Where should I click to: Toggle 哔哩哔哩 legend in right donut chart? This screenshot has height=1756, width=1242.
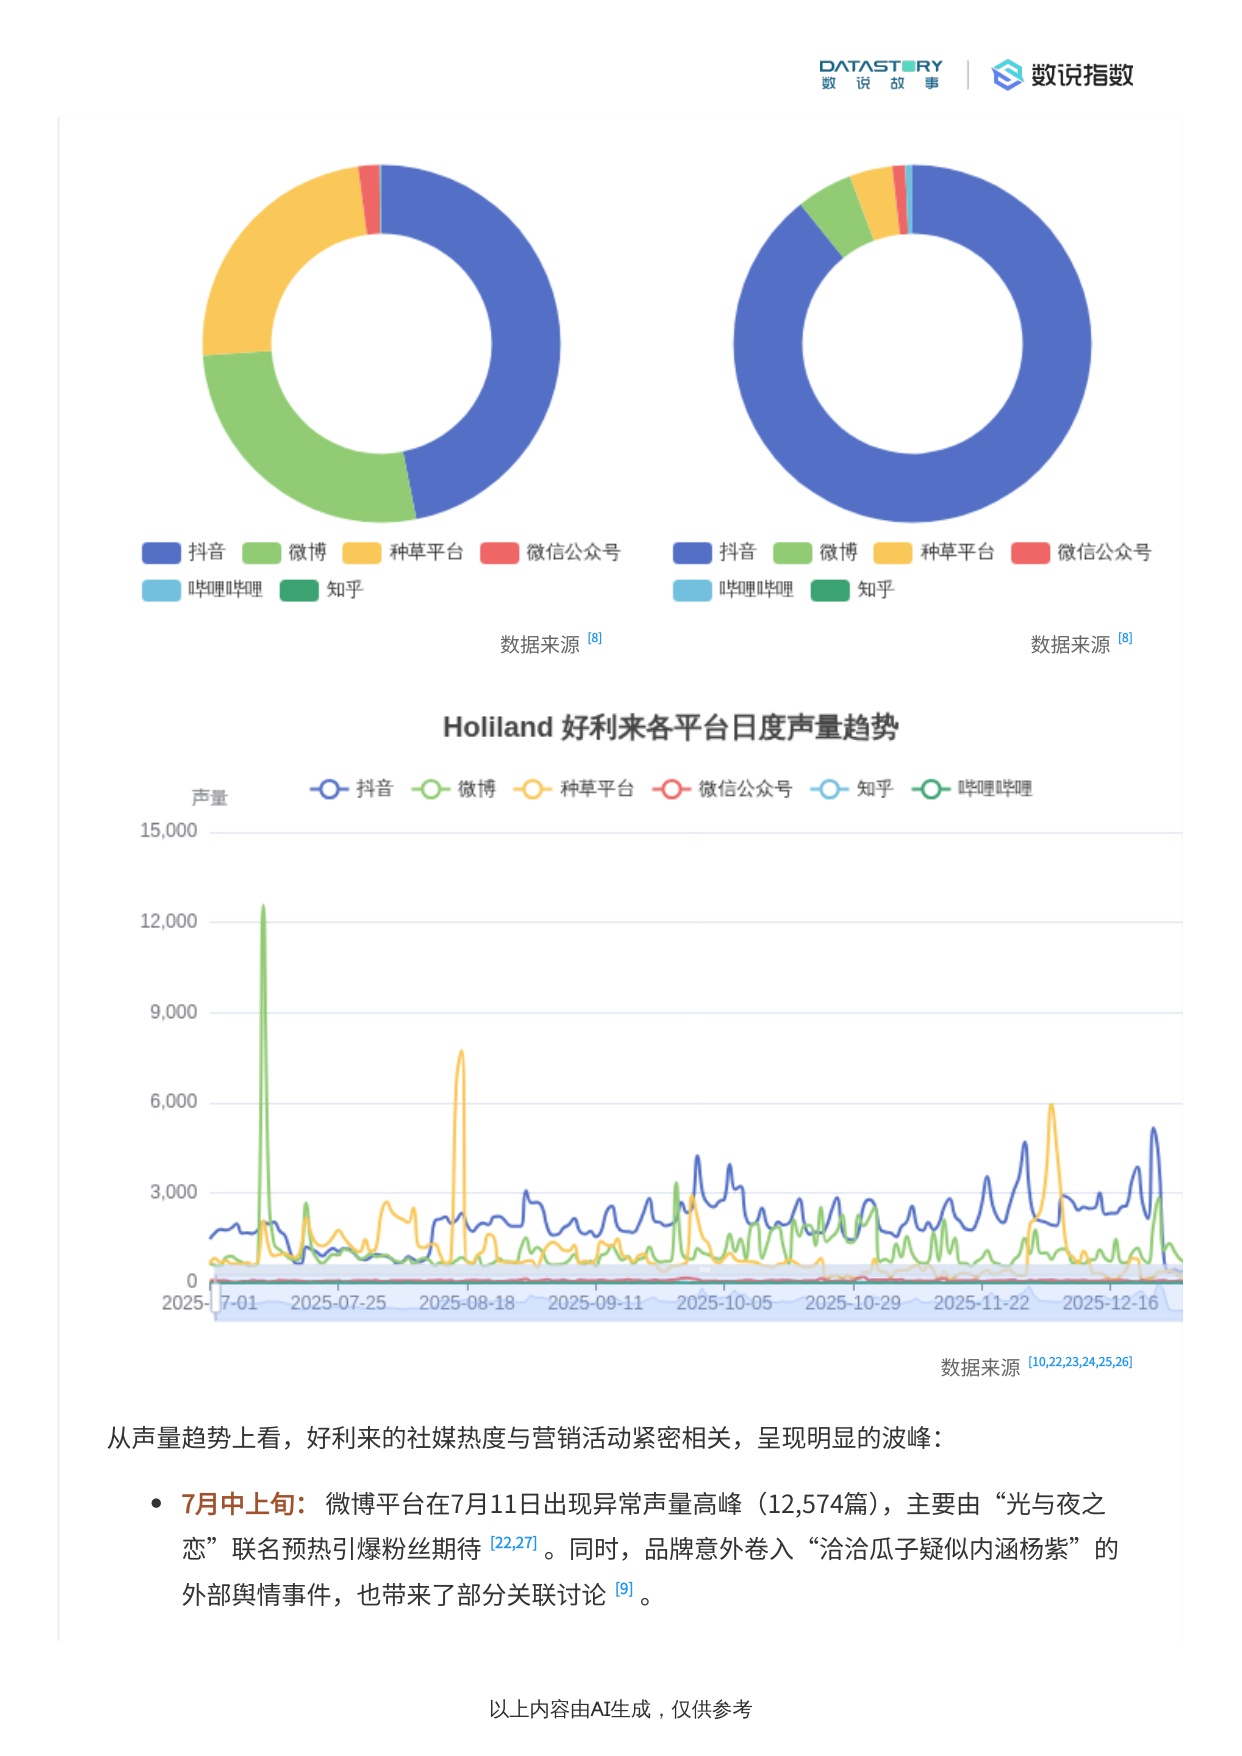point(733,590)
